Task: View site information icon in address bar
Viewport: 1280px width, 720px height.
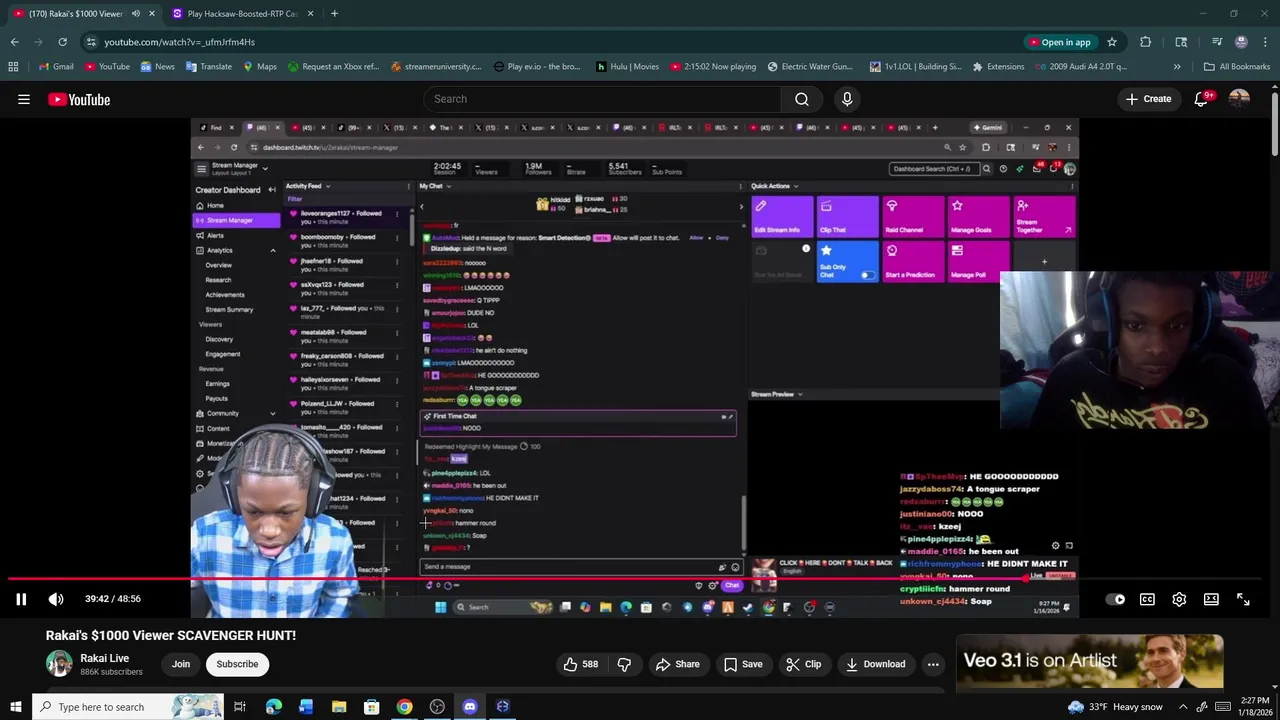Action: click(91, 42)
